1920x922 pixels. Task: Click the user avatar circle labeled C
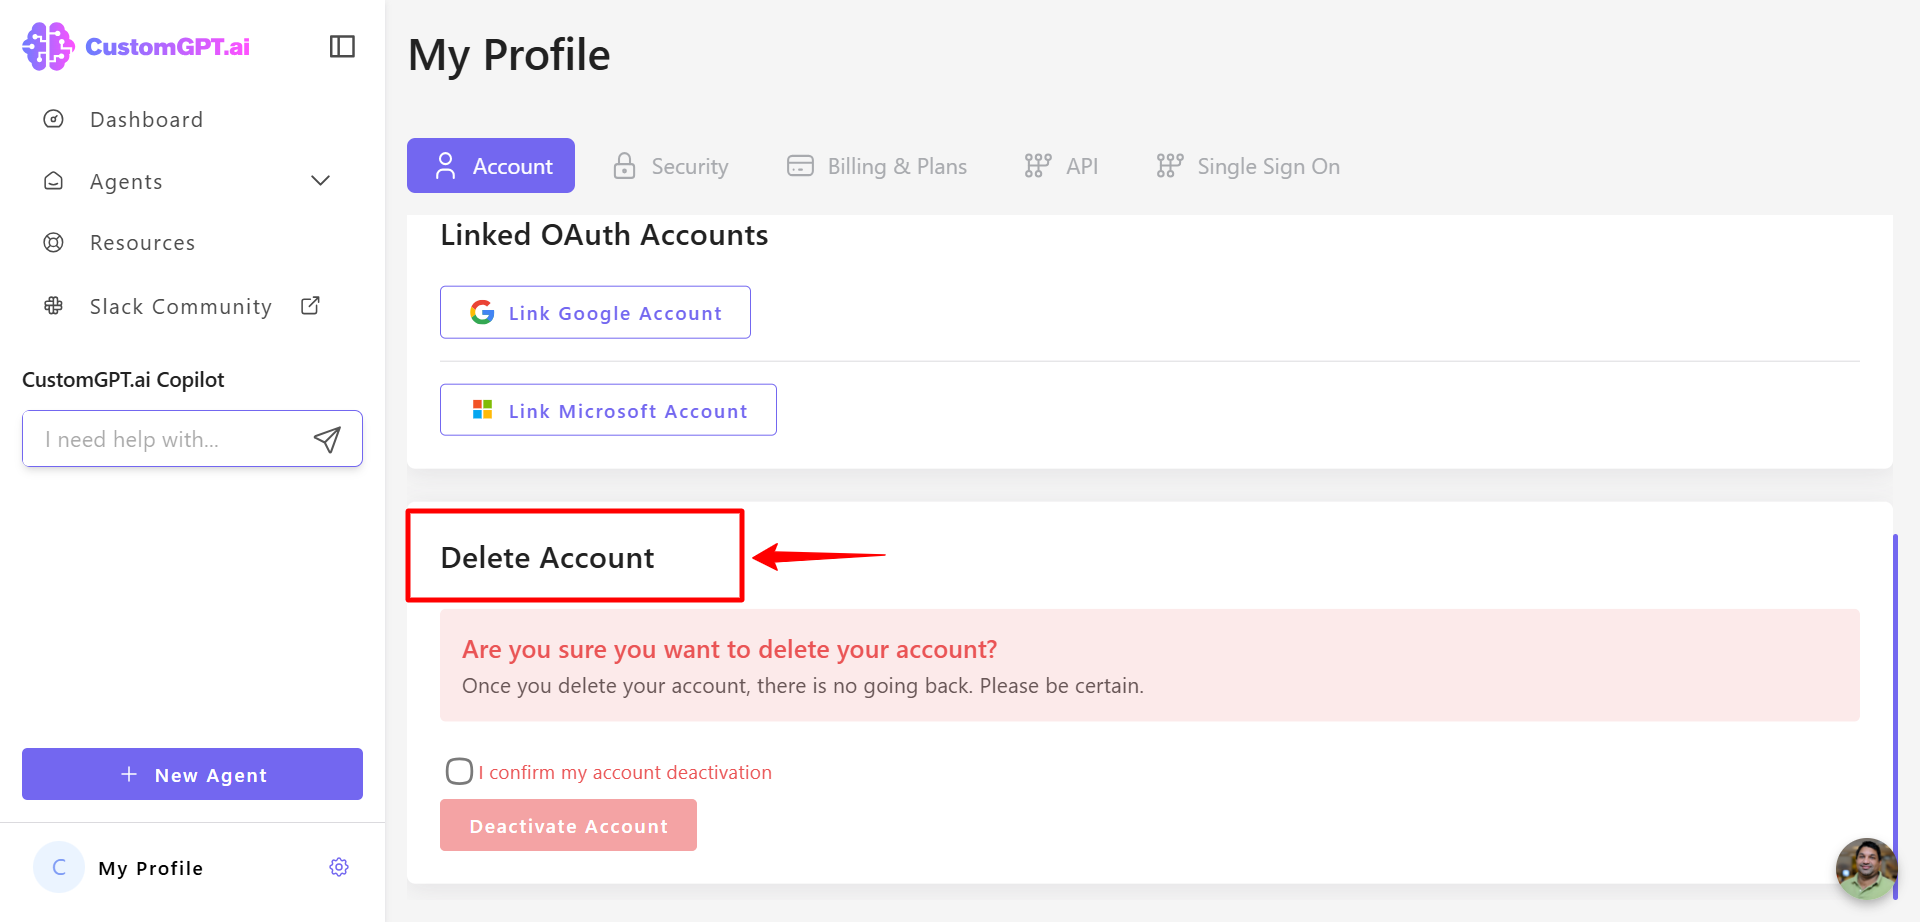[x=59, y=867]
